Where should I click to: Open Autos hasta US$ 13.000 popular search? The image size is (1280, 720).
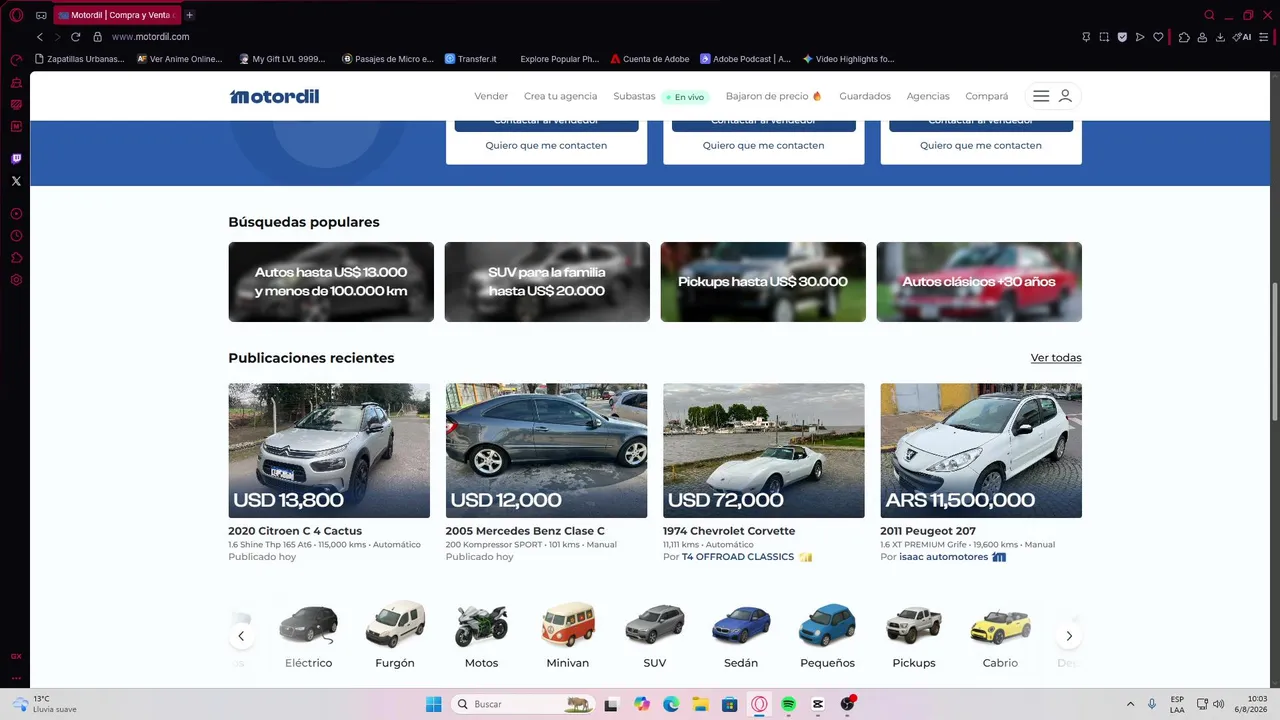click(x=331, y=282)
